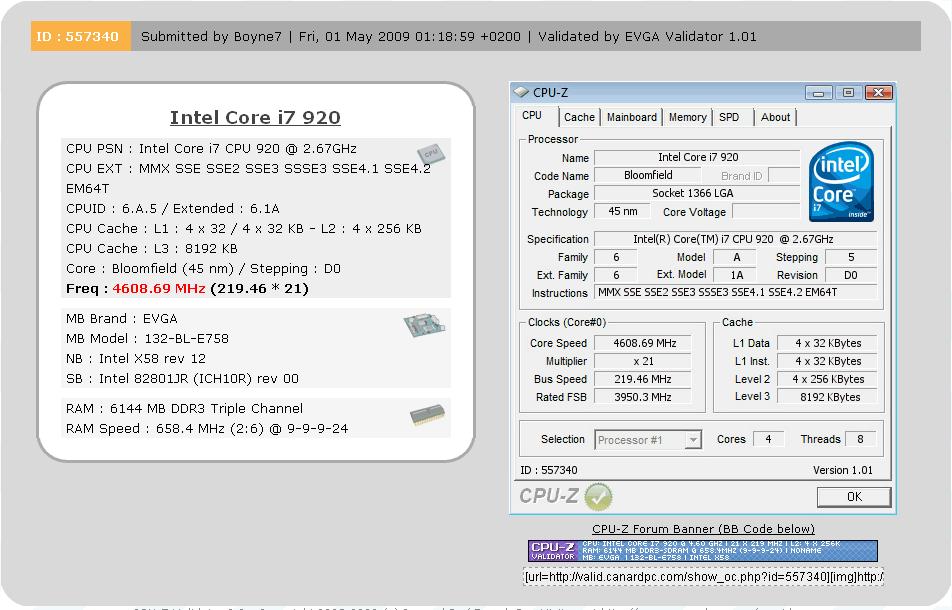The image size is (952, 610).
Task: Click the CPU-Z title bar icon
Action: [x=521, y=92]
